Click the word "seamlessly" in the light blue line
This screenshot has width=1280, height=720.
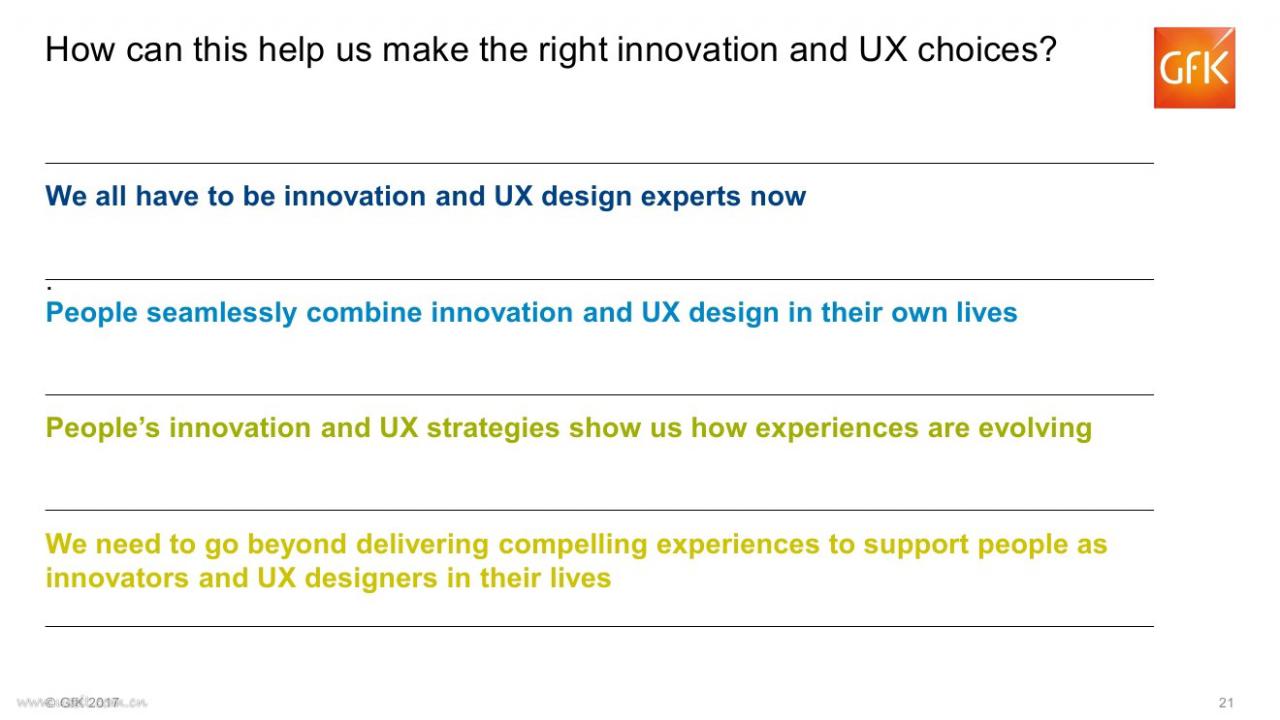click(x=222, y=313)
